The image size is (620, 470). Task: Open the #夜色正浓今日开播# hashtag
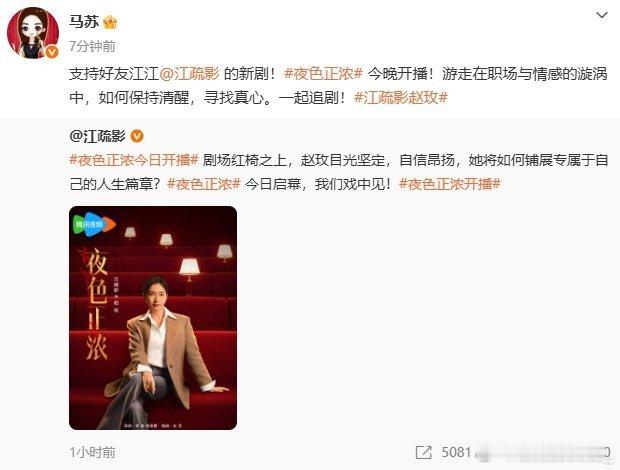[134, 160]
